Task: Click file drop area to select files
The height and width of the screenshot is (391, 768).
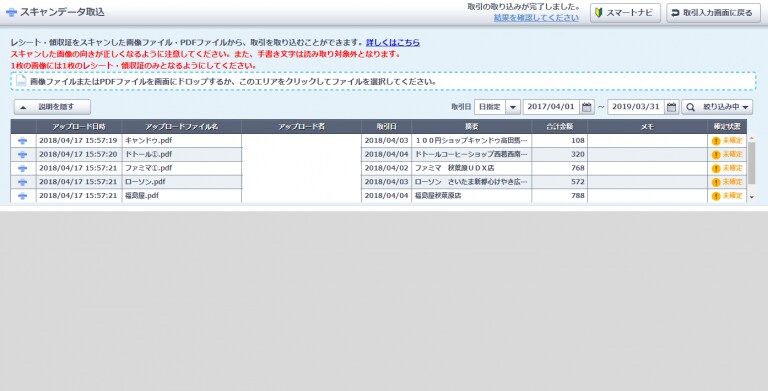Action: click(383, 81)
